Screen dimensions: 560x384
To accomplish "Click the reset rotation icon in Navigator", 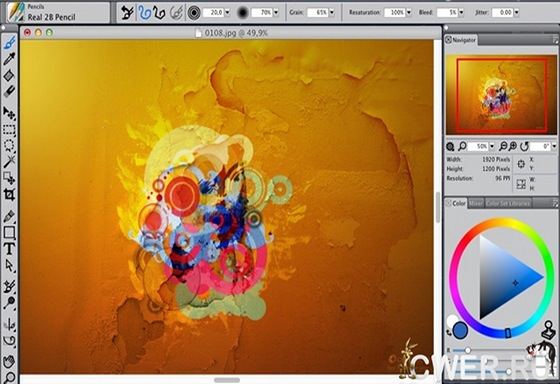I will 524,146.
